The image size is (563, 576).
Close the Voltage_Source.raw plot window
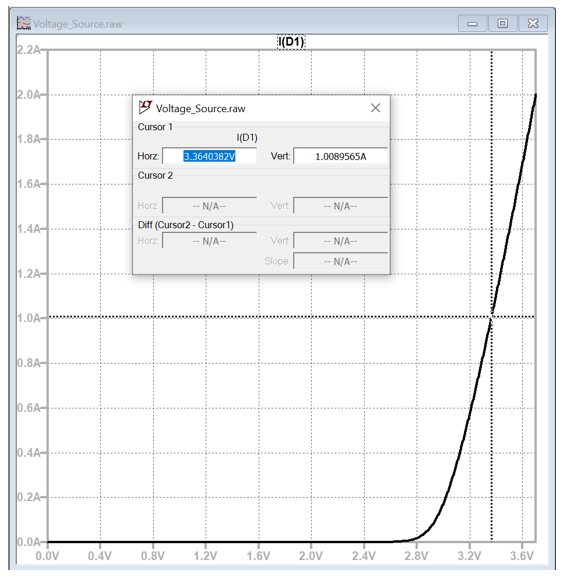tap(533, 24)
